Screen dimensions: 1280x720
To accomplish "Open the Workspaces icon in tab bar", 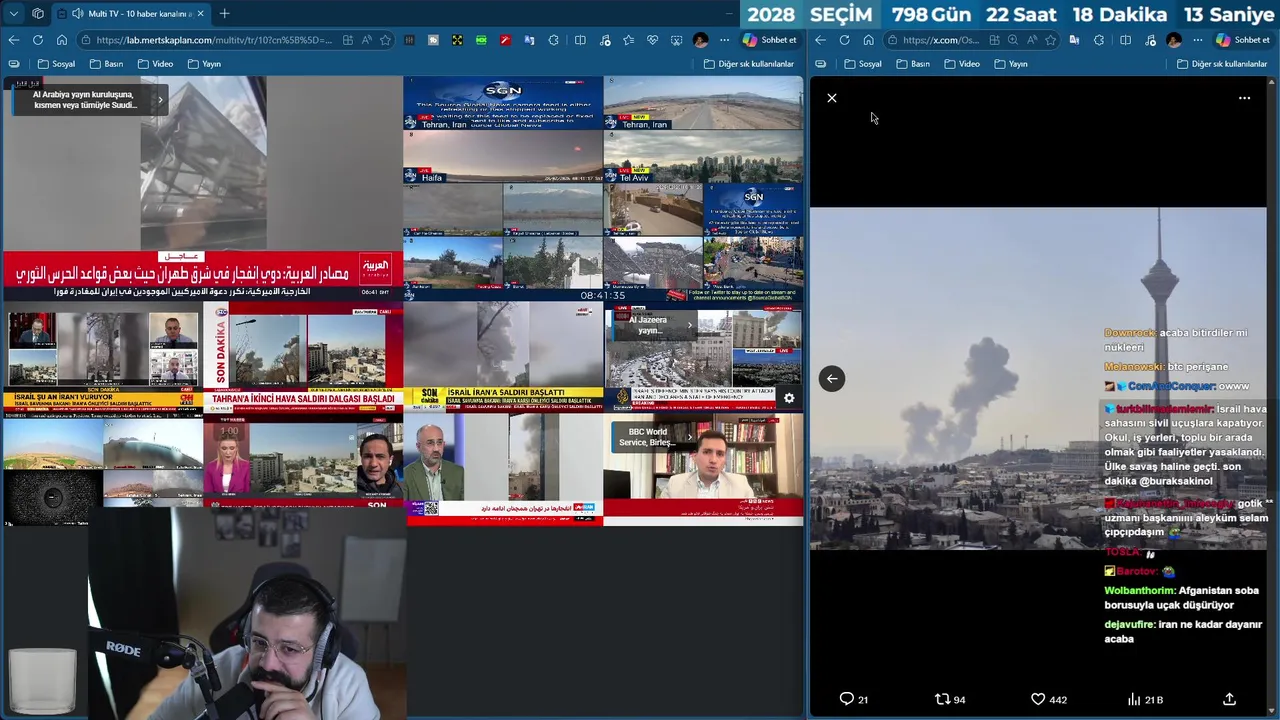I will click(38, 14).
